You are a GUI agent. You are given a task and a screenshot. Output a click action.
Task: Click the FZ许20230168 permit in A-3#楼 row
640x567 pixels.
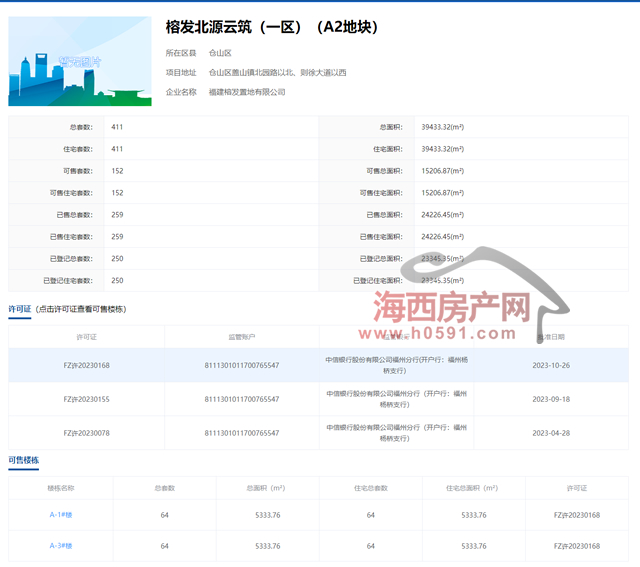click(x=577, y=546)
